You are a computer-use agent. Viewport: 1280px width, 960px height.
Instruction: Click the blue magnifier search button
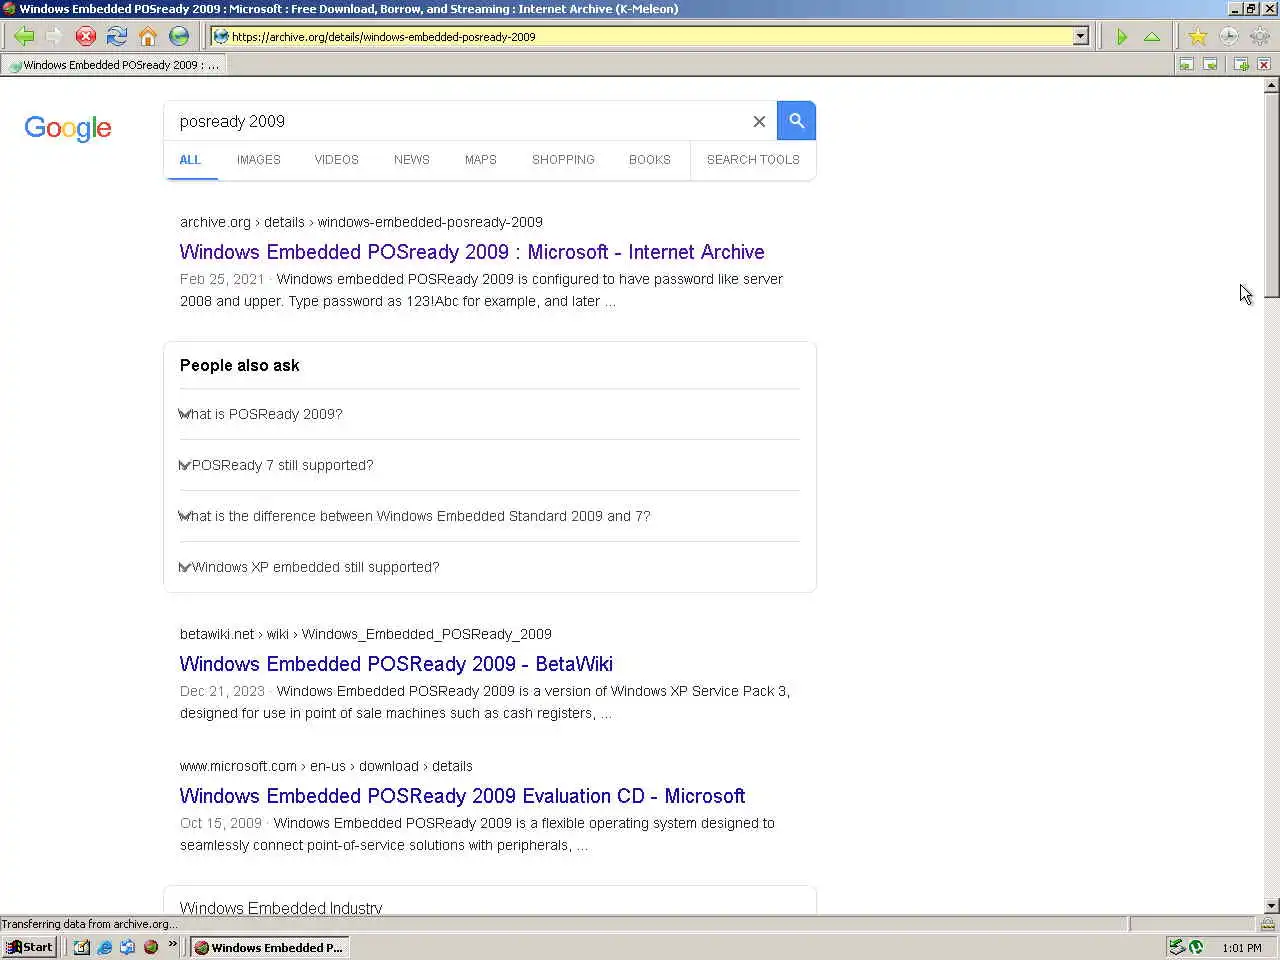pyautogui.click(x=797, y=121)
